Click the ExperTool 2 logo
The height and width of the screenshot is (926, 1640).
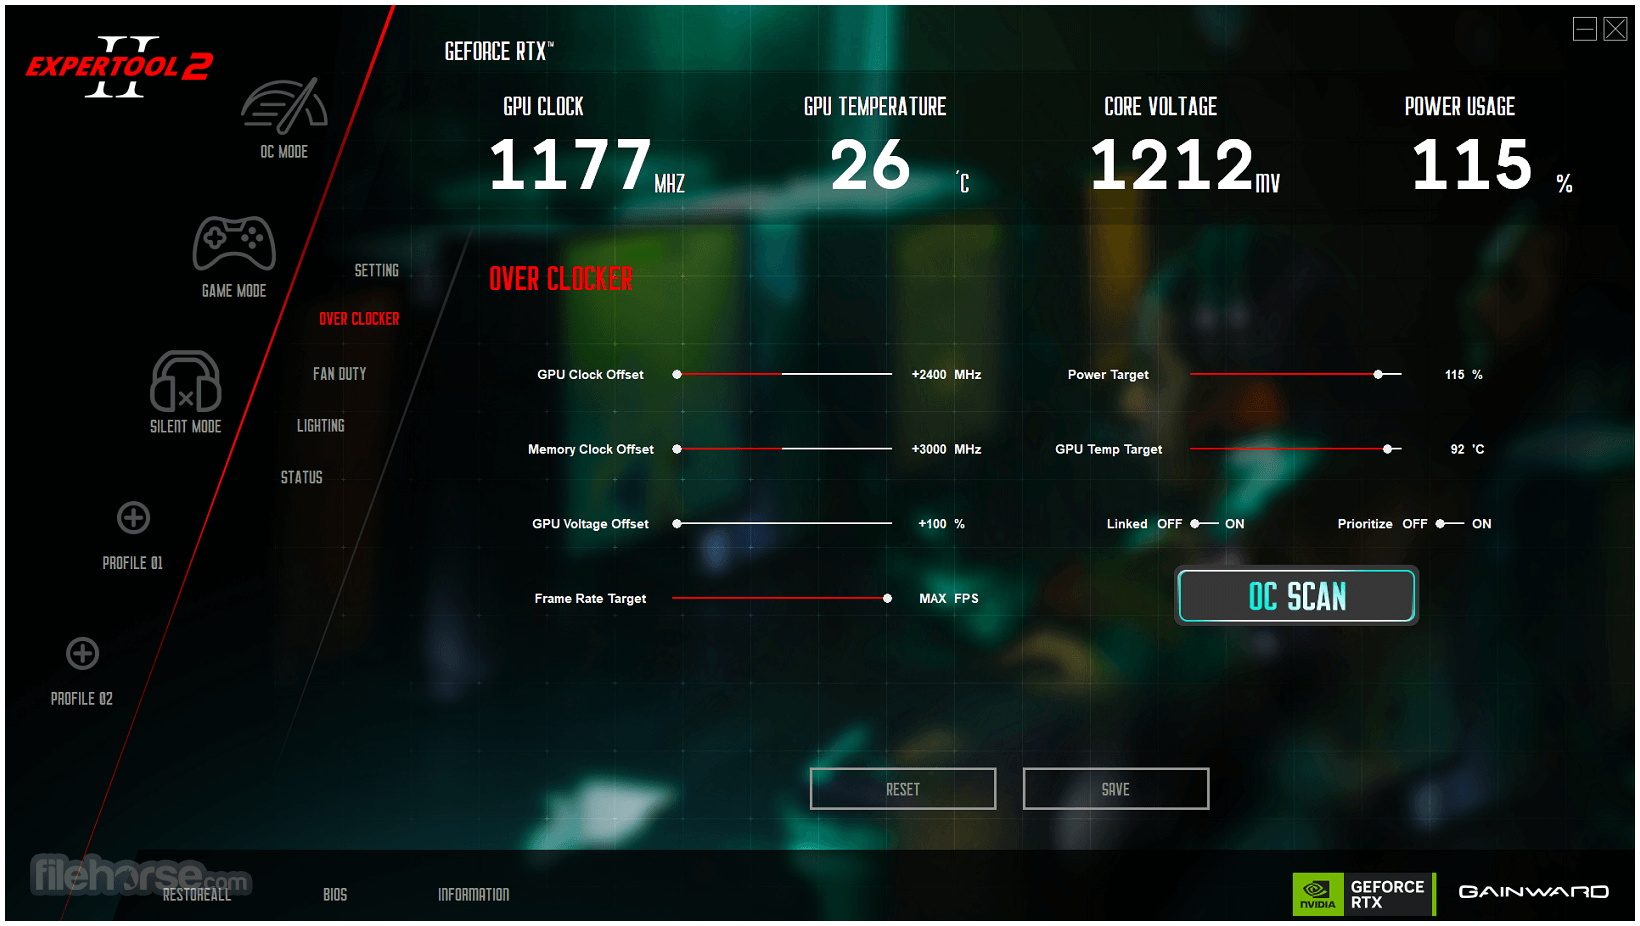(x=119, y=67)
